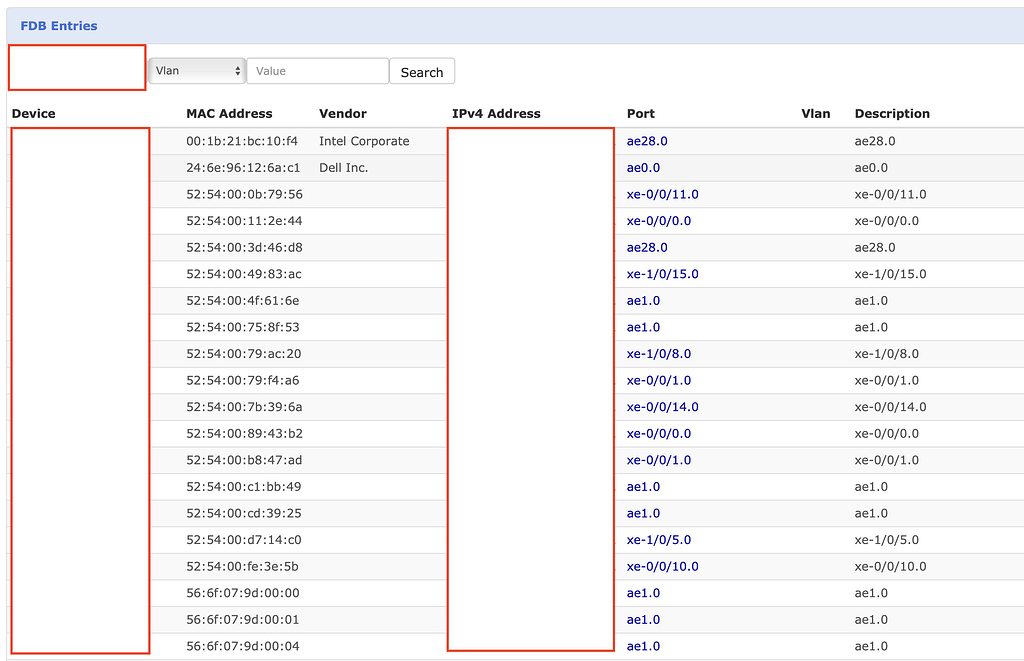Click the Description column header

coord(891,113)
